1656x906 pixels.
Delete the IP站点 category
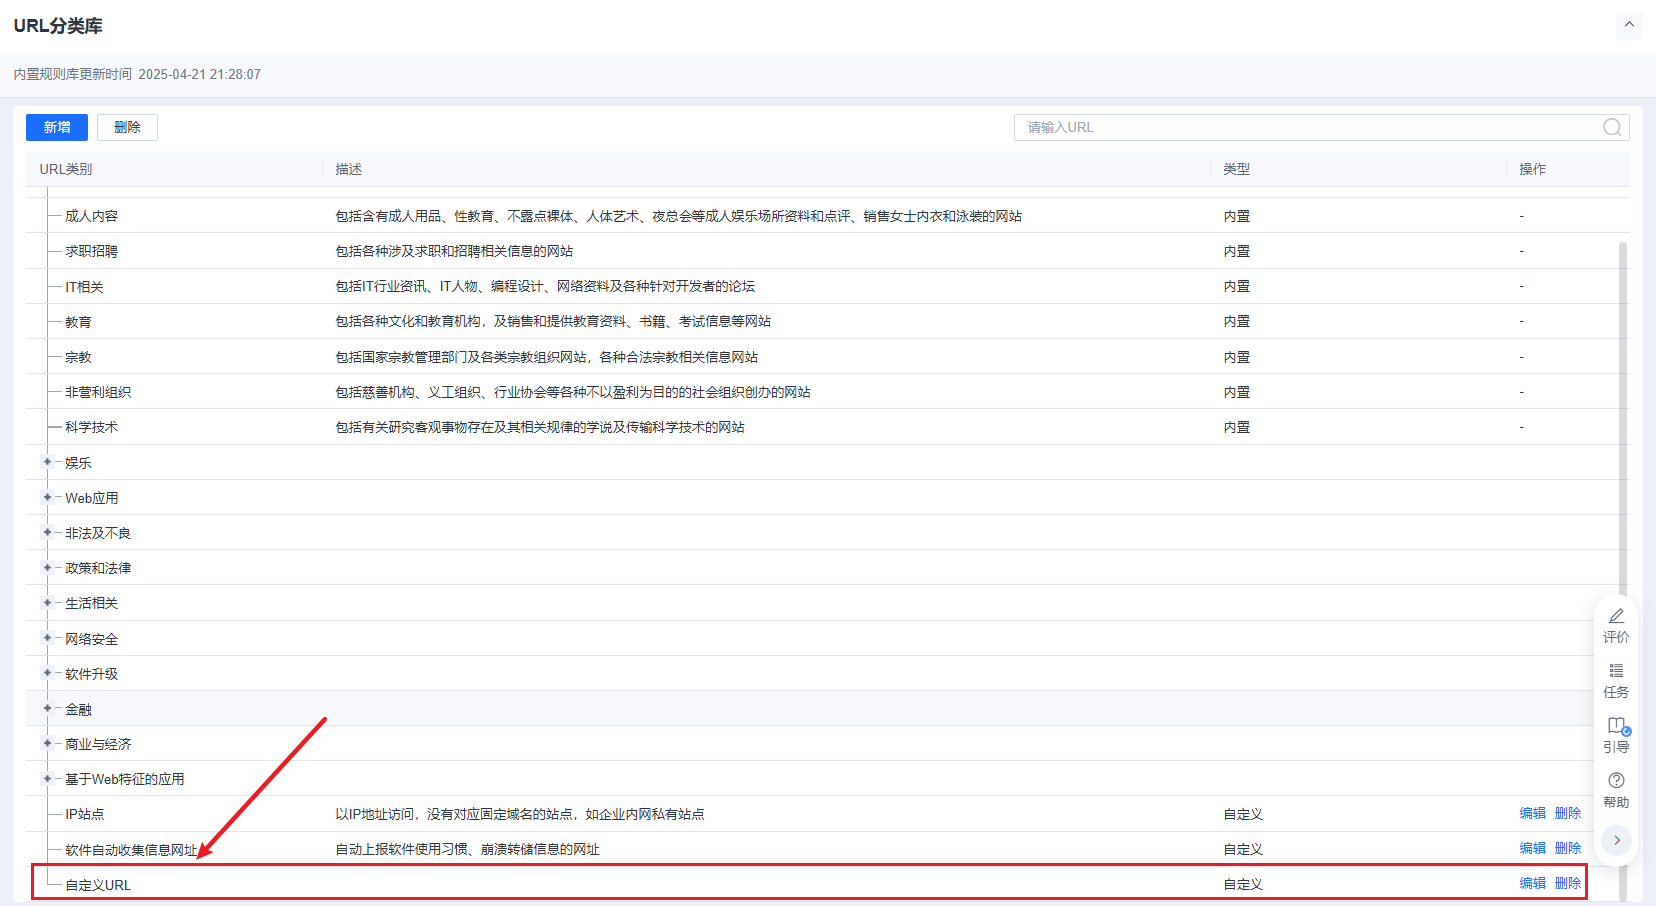click(1568, 813)
